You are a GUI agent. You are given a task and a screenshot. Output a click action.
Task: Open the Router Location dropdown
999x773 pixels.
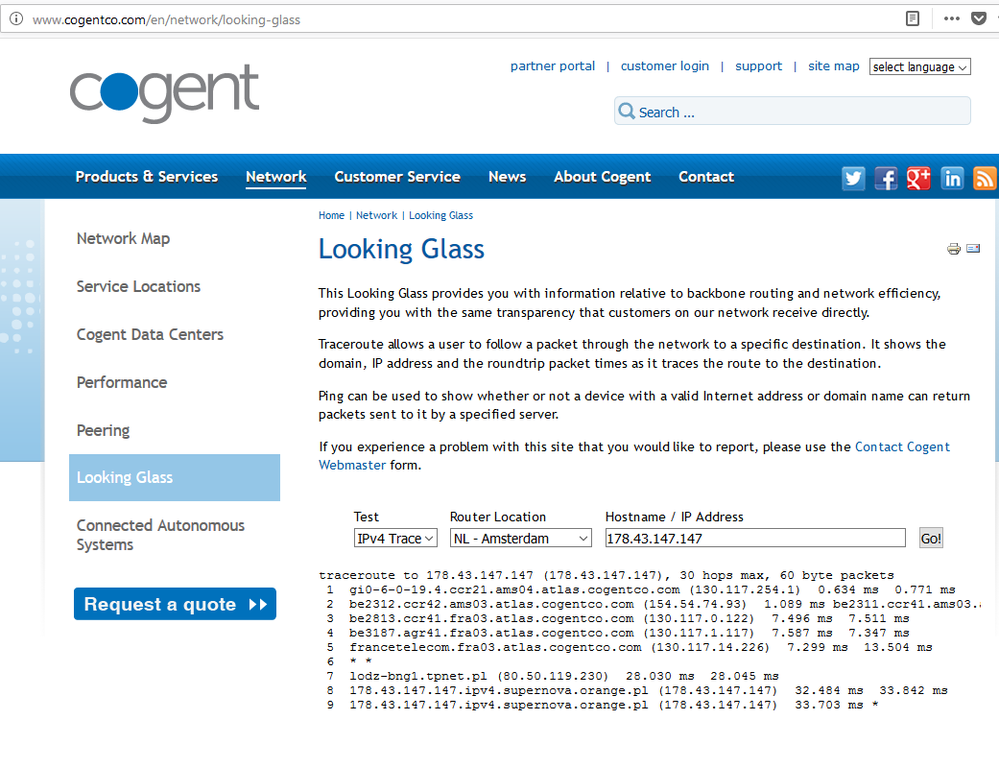pos(521,538)
